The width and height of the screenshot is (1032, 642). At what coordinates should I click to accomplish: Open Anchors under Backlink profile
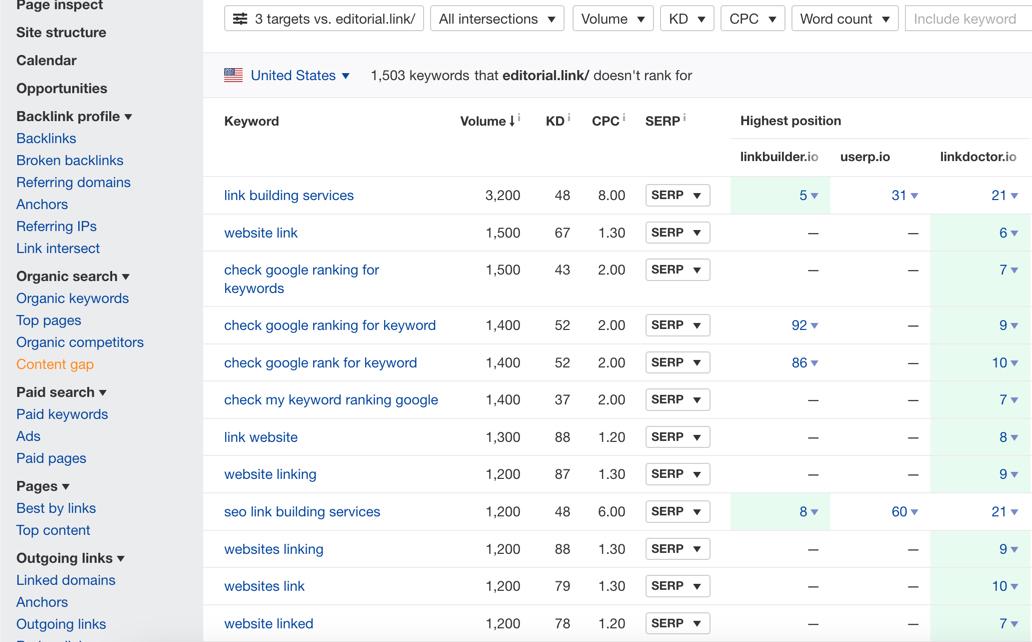(x=42, y=205)
